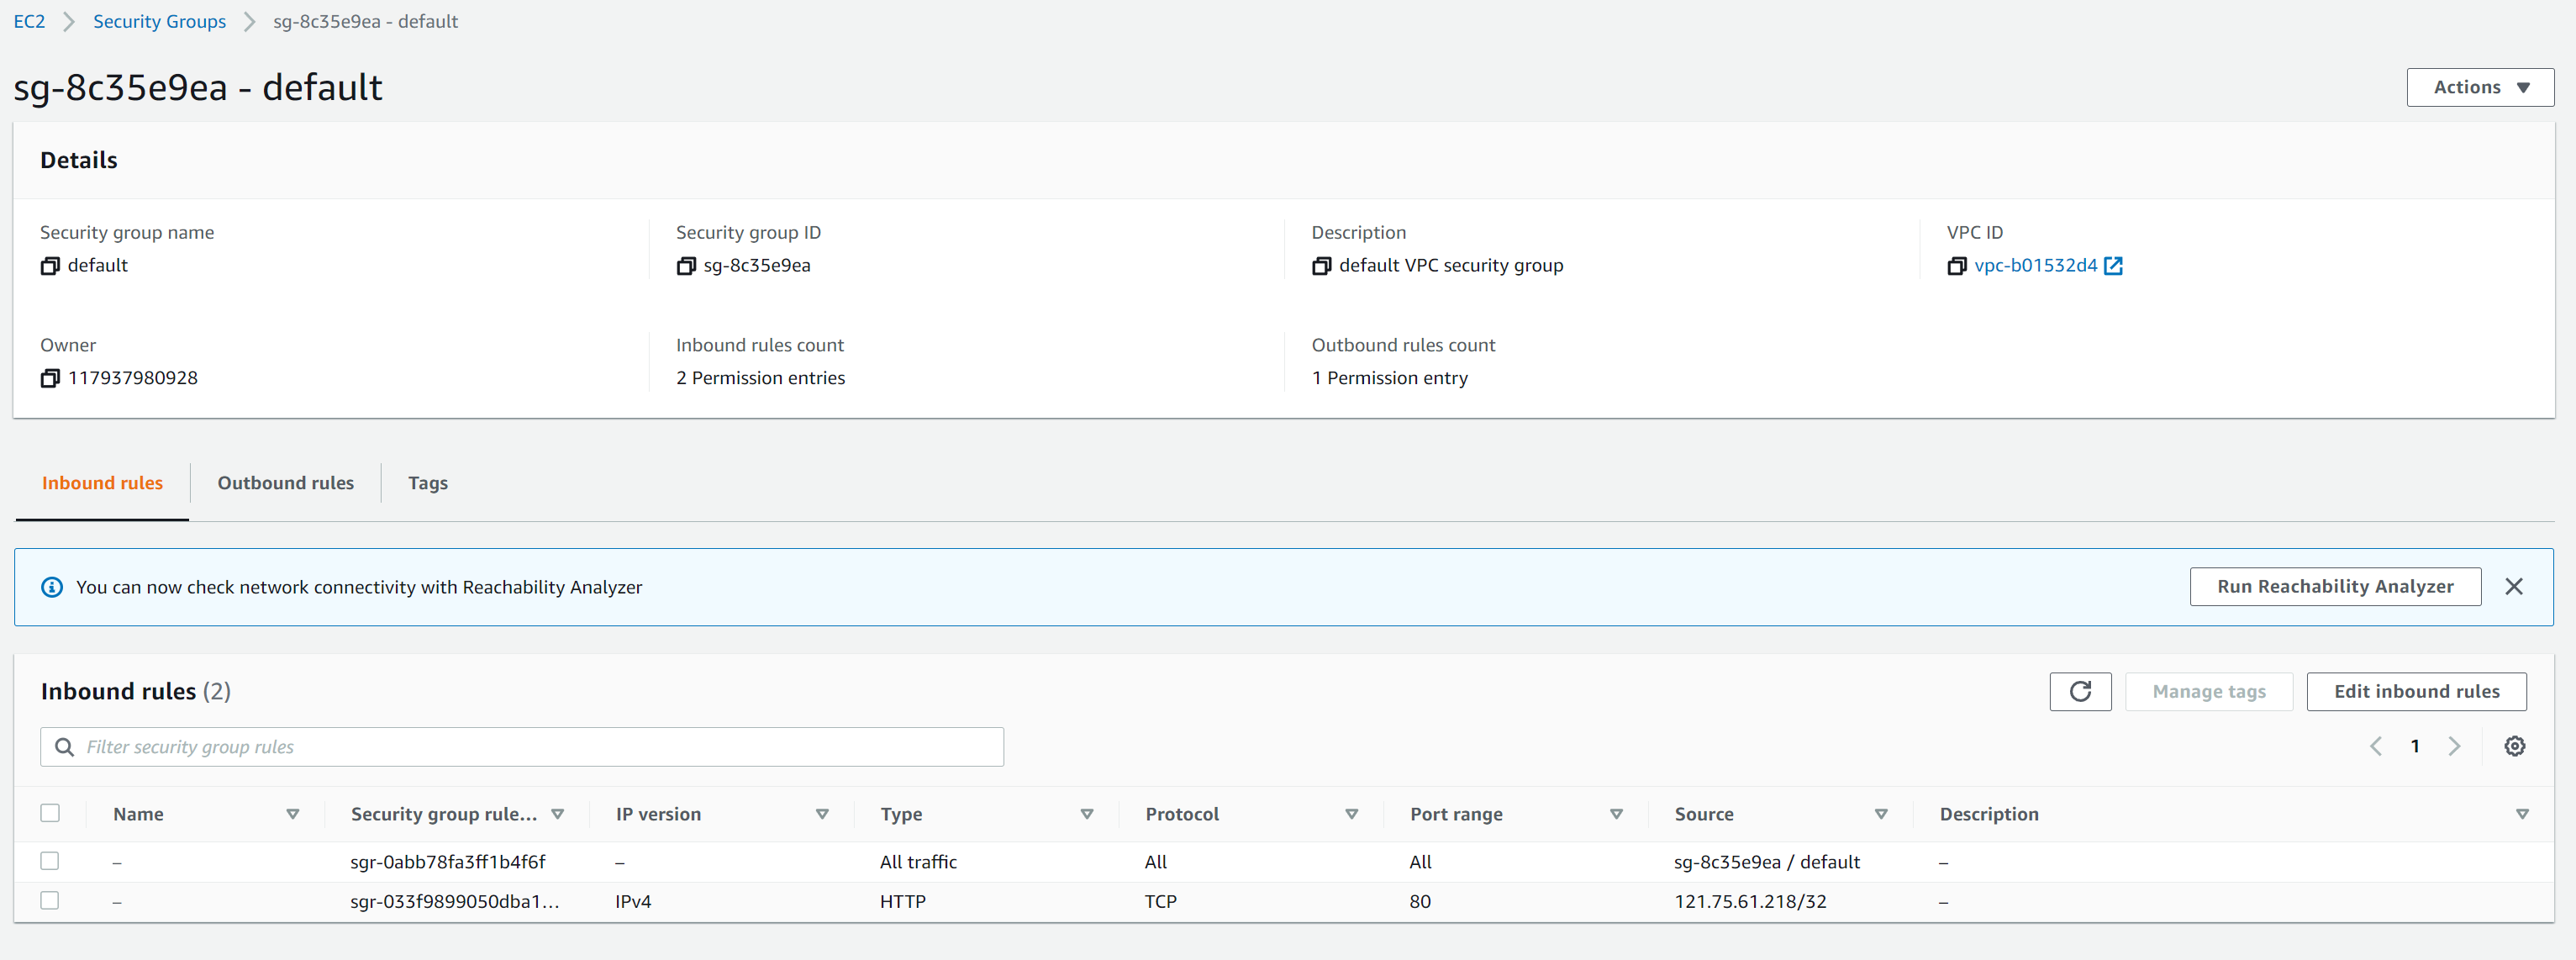Sort by the Type column arrow
The image size is (2576, 960).
click(1086, 814)
